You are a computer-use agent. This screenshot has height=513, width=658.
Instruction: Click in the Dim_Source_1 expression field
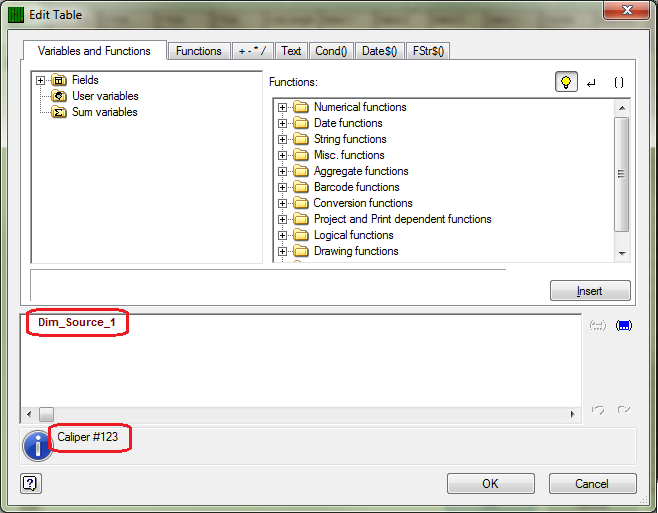tap(300, 361)
